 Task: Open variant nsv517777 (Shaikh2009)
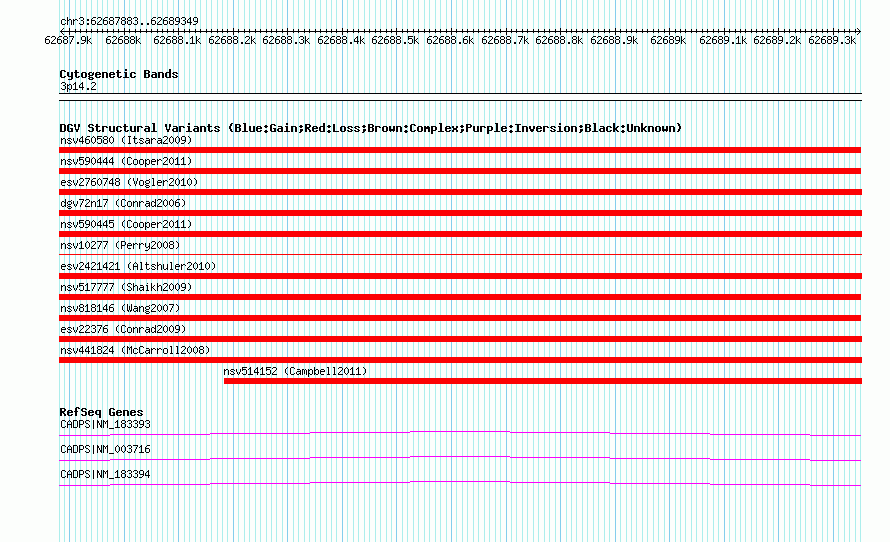[x=126, y=287]
